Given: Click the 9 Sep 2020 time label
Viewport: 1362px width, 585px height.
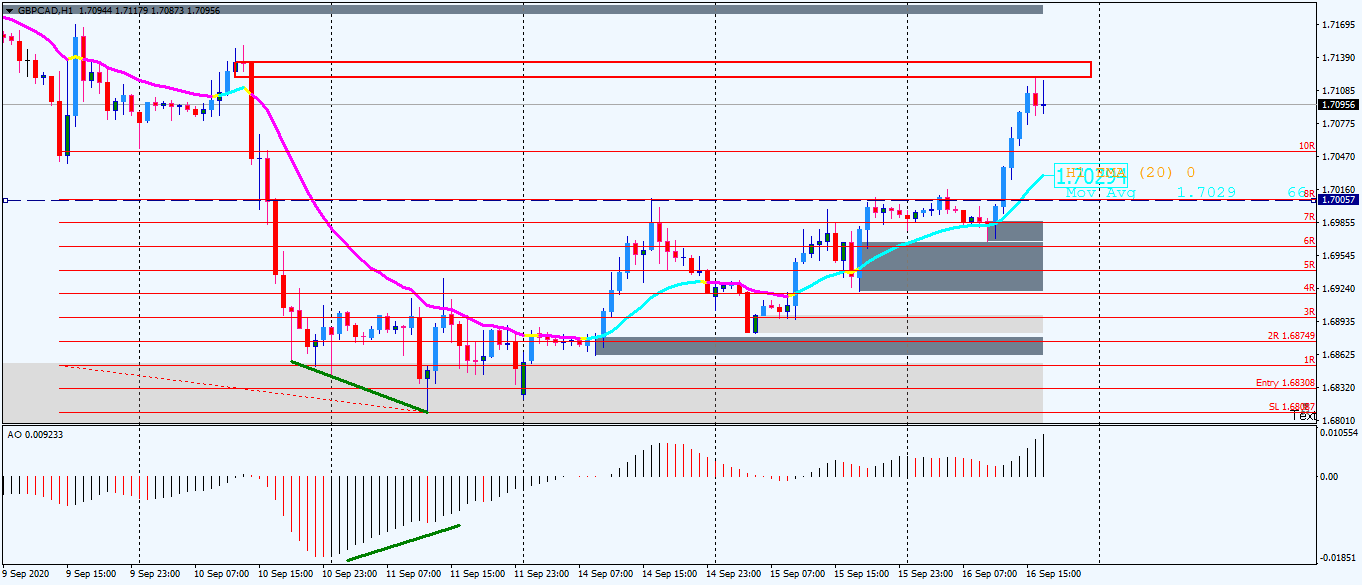Looking at the screenshot, I should pyautogui.click(x=26, y=574).
